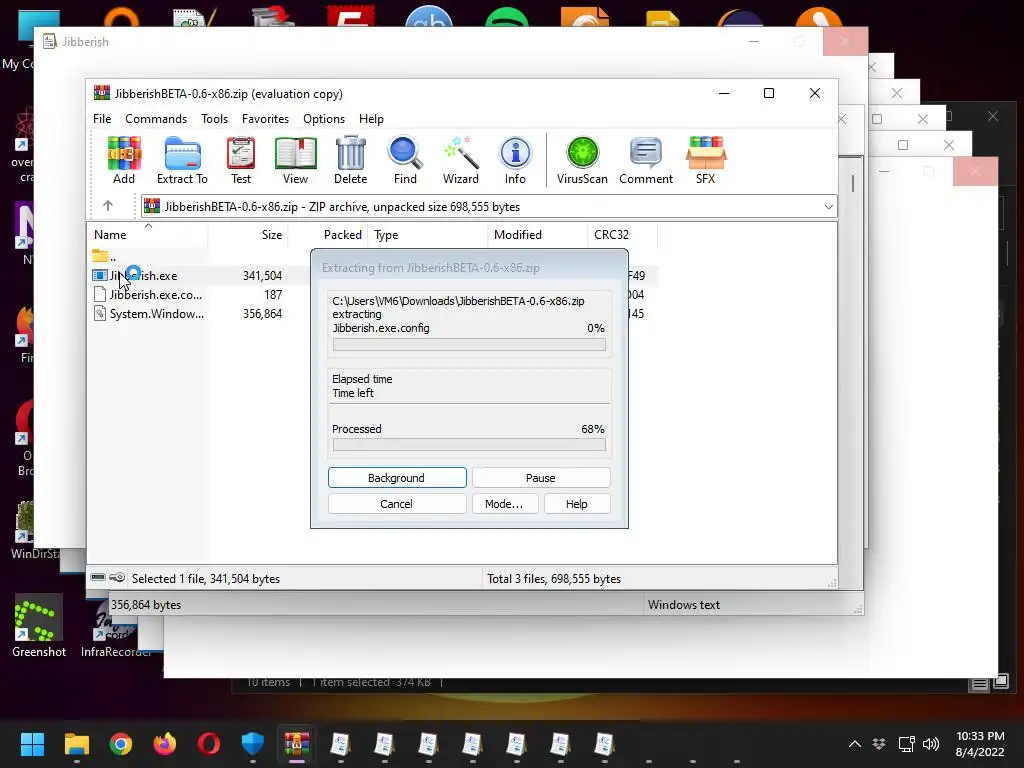Screen dimensions: 1024x768
Task: Open the volume speaker tray icon
Action: point(931,744)
